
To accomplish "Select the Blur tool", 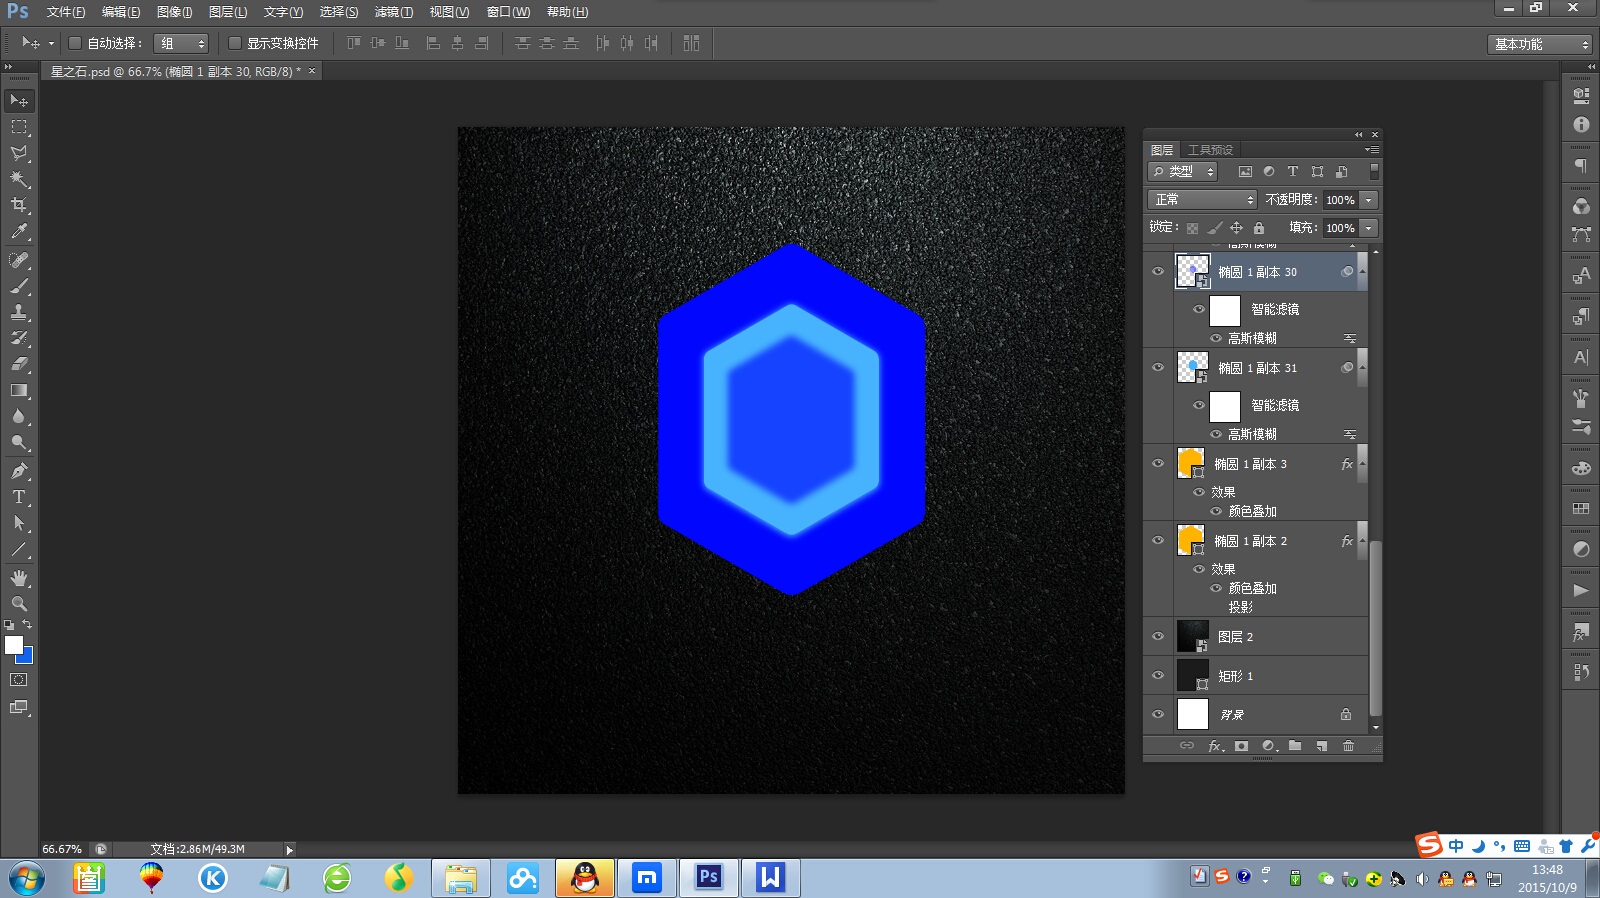I will click(19, 416).
